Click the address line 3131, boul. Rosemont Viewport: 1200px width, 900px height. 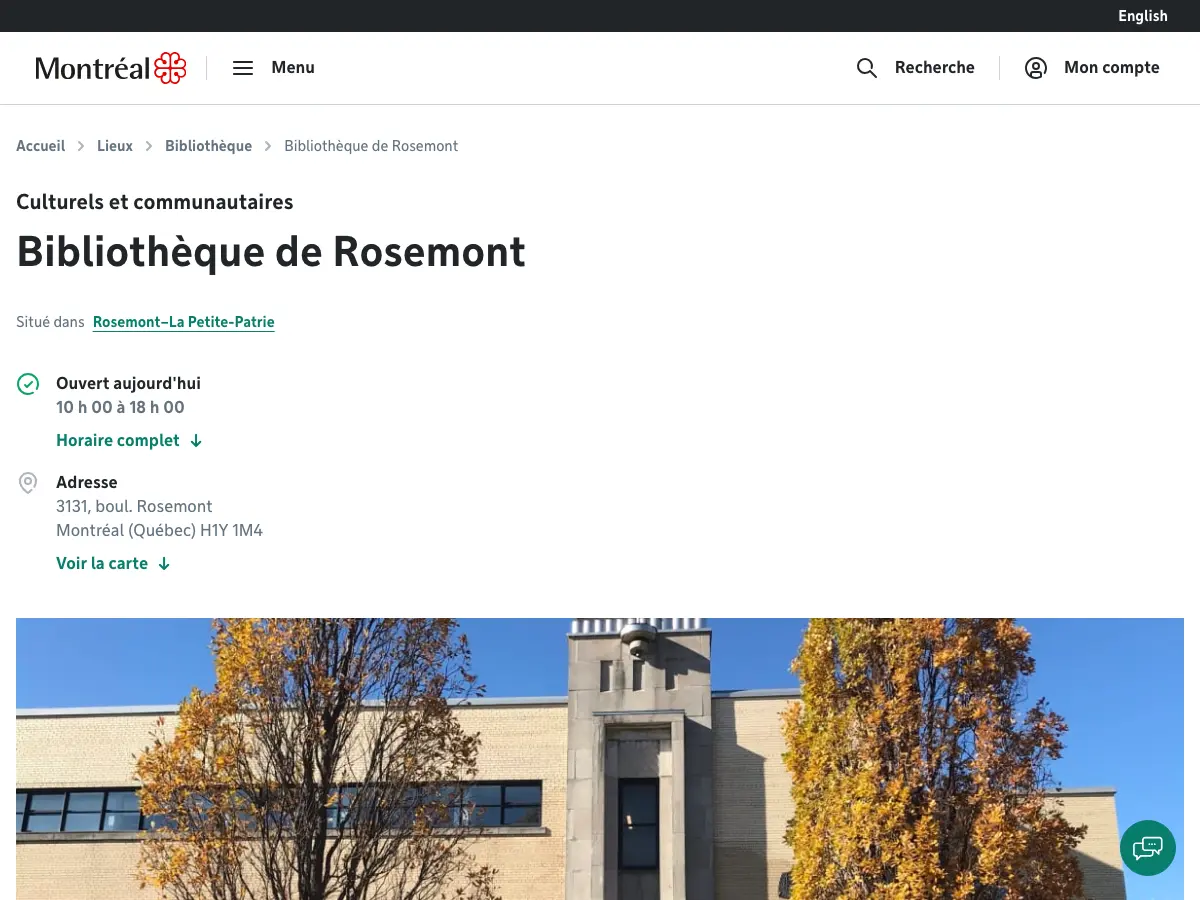134,506
